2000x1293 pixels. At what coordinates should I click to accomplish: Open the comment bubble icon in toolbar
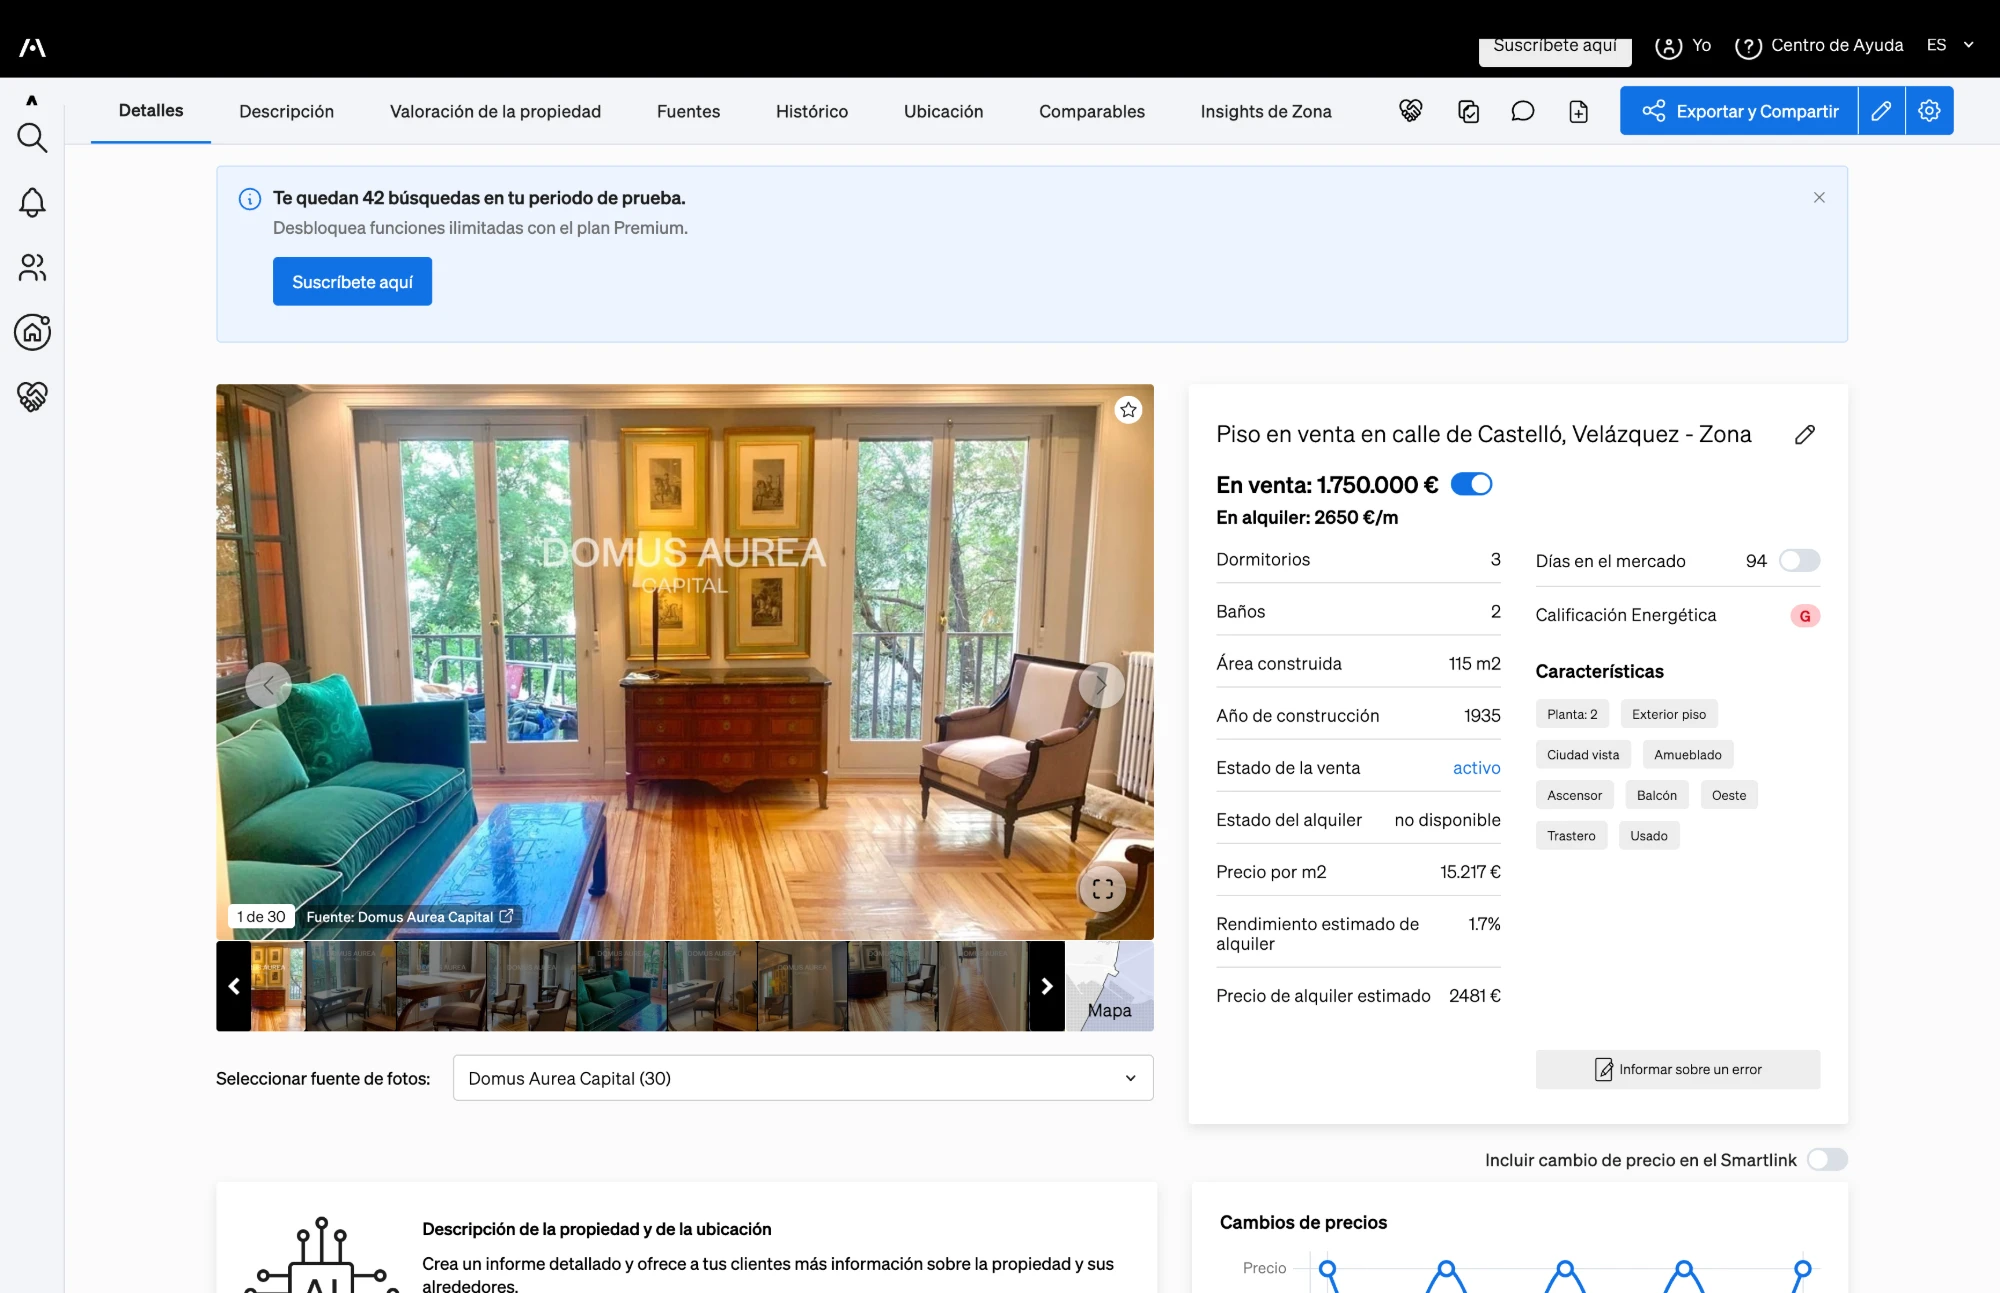pyautogui.click(x=1522, y=111)
